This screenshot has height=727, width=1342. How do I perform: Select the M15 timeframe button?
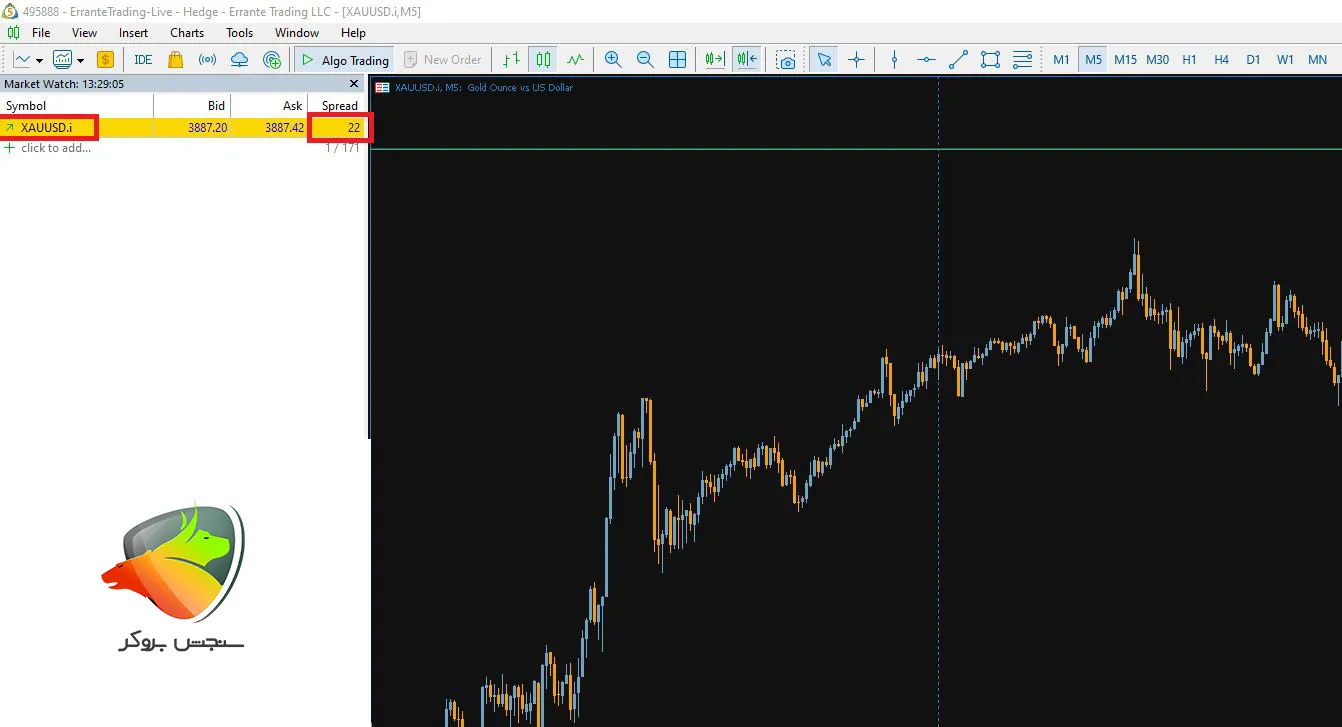coord(1125,60)
